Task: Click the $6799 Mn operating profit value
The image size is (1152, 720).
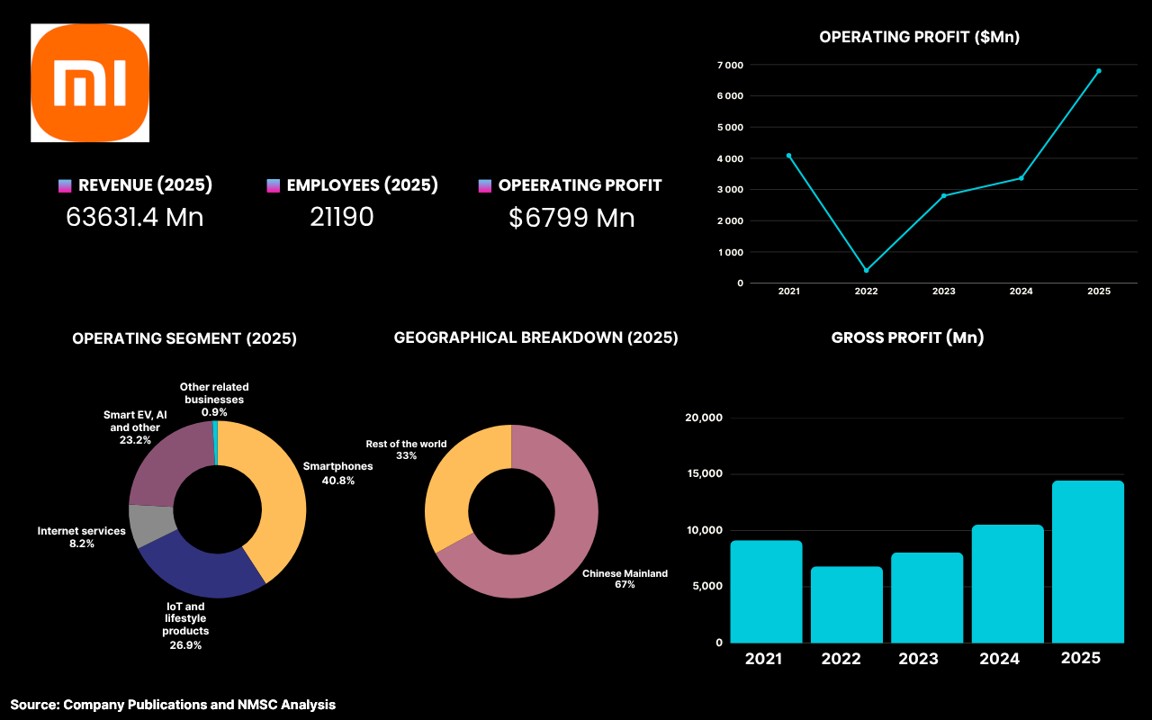Action: [572, 218]
